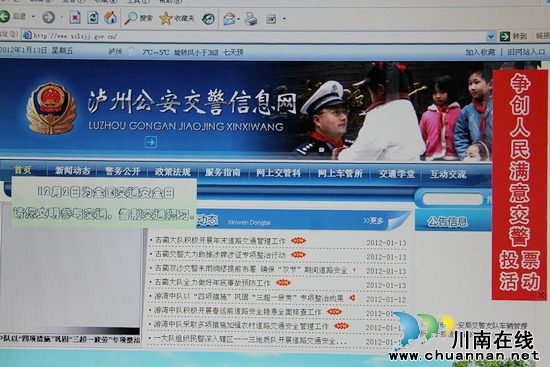Go to the browser Home icon
Viewport: 550px width, 367px height.
(x=110, y=17)
